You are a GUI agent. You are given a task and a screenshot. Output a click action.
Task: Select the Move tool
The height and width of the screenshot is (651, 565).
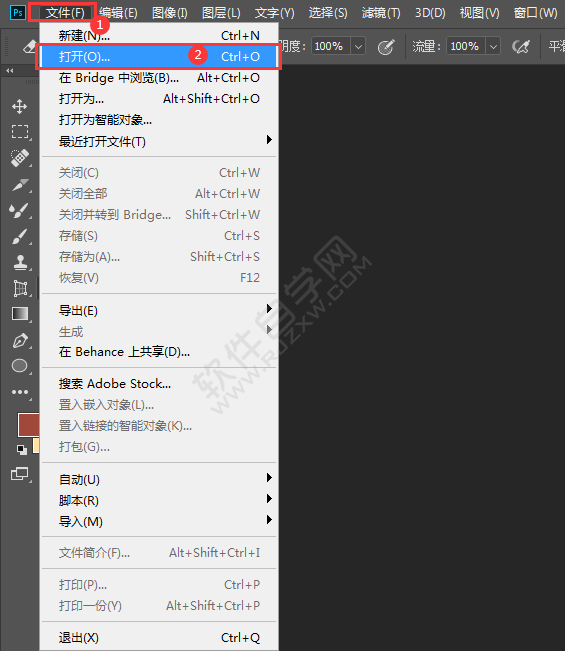[20, 107]
